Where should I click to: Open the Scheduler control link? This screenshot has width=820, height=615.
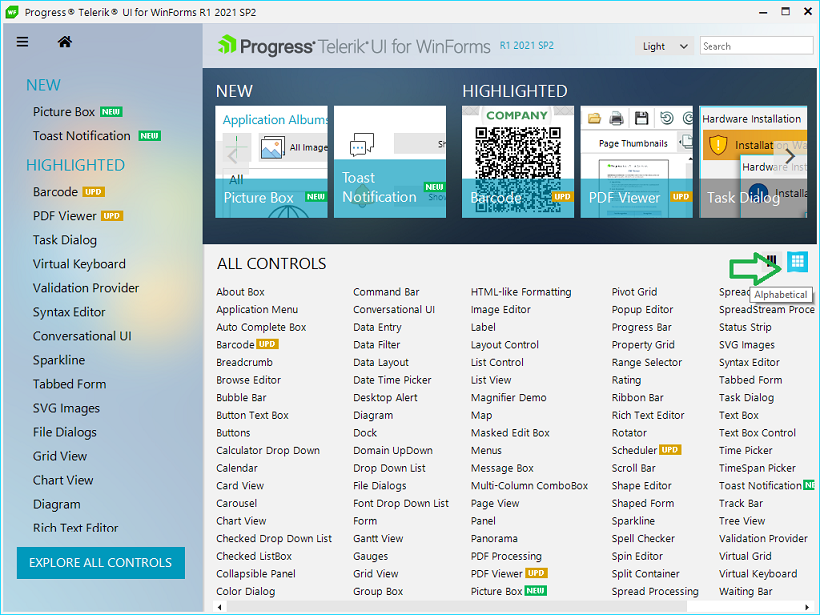point(634,450)
